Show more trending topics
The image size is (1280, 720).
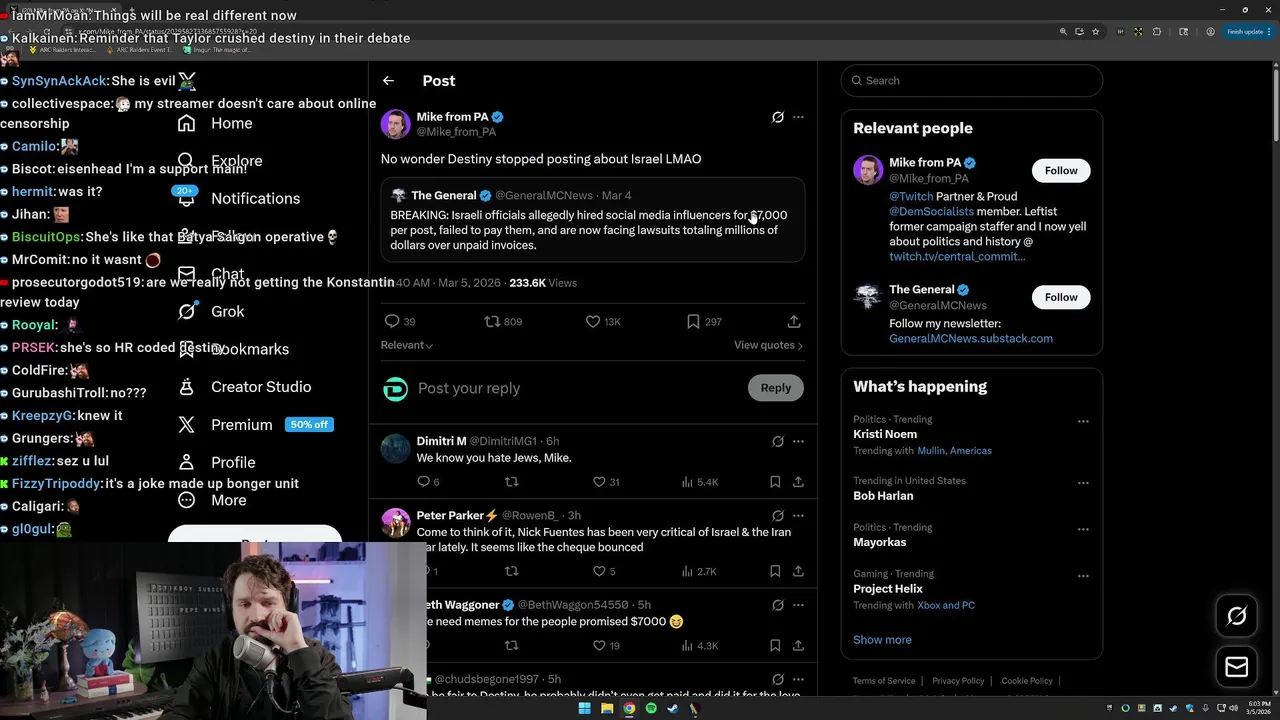tap(882, 640)
